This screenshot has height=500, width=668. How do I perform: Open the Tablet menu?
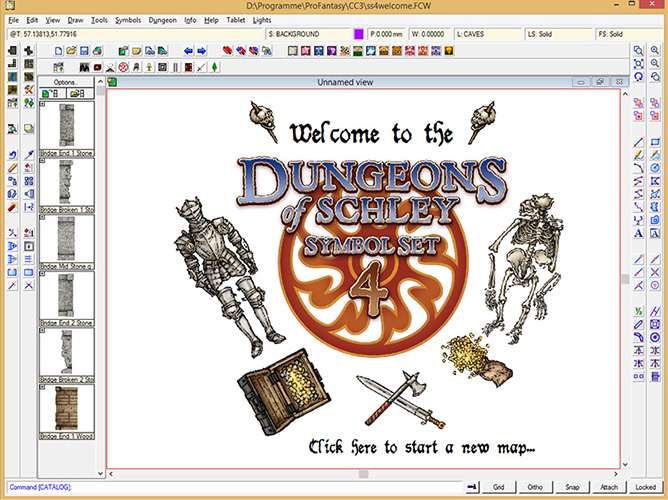pos(236,20)
